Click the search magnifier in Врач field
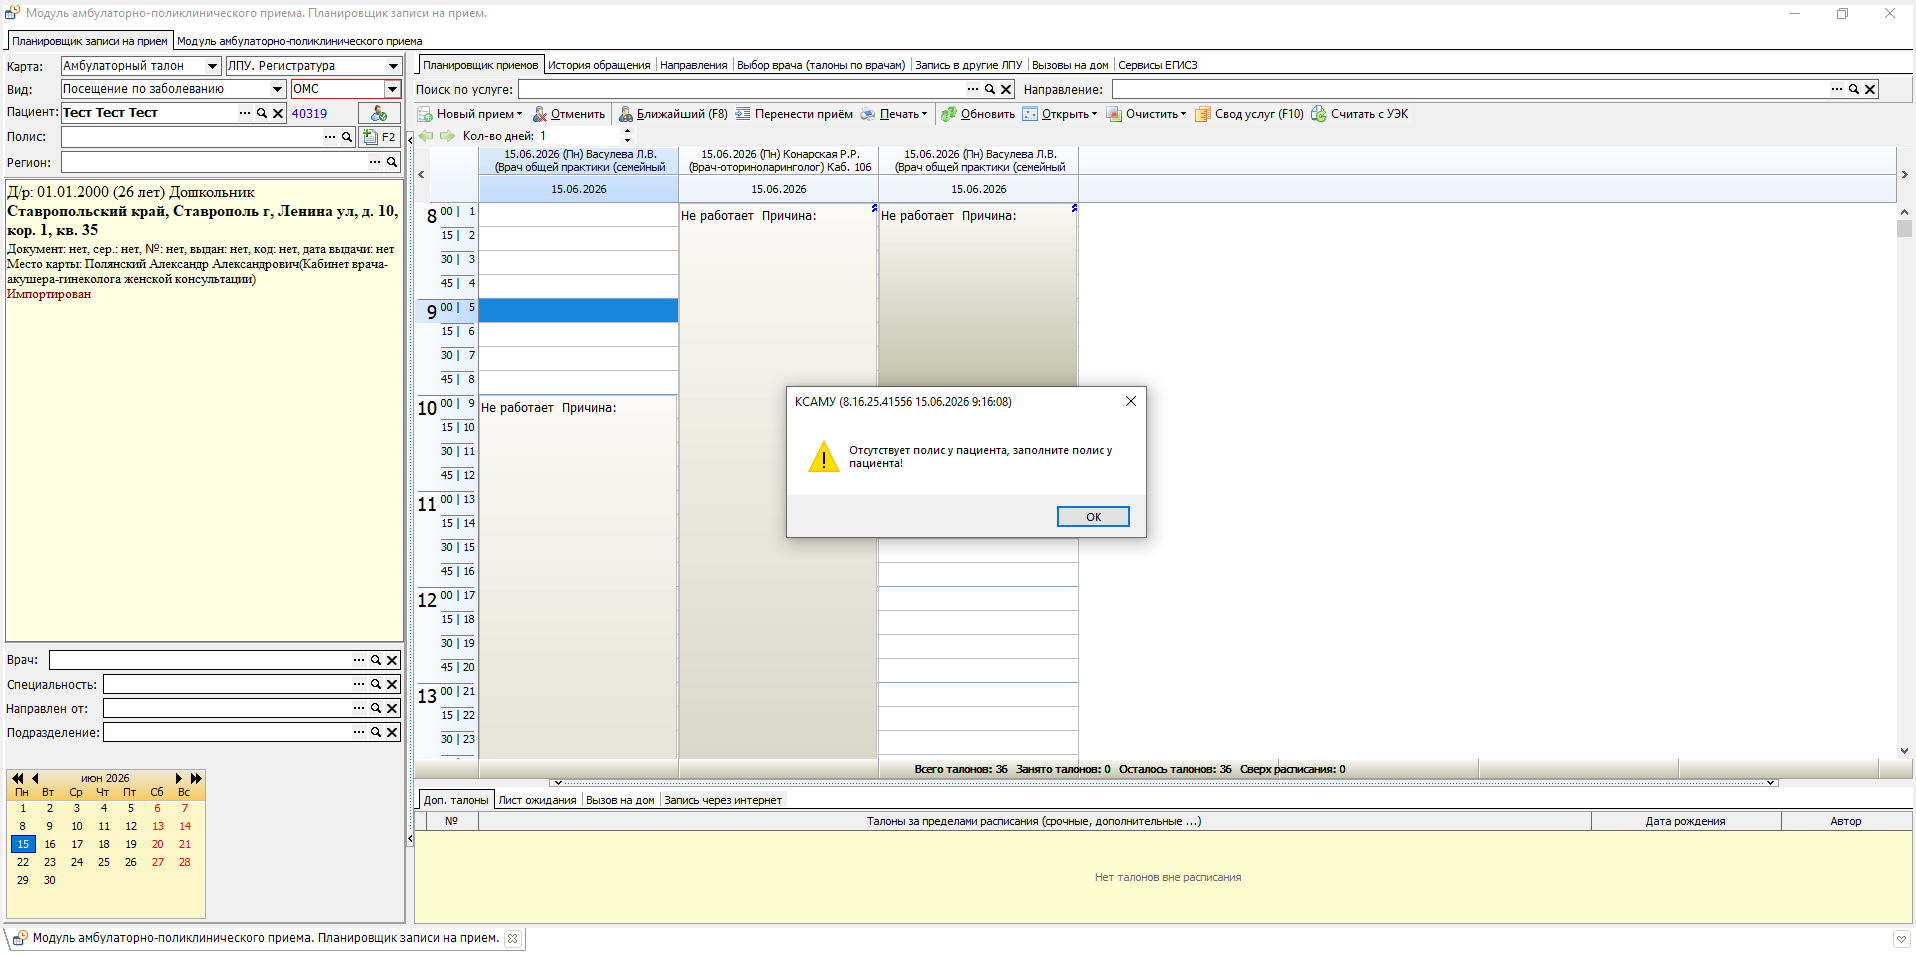The width and height of the screenshot is (1916, 955). point(376,660)
